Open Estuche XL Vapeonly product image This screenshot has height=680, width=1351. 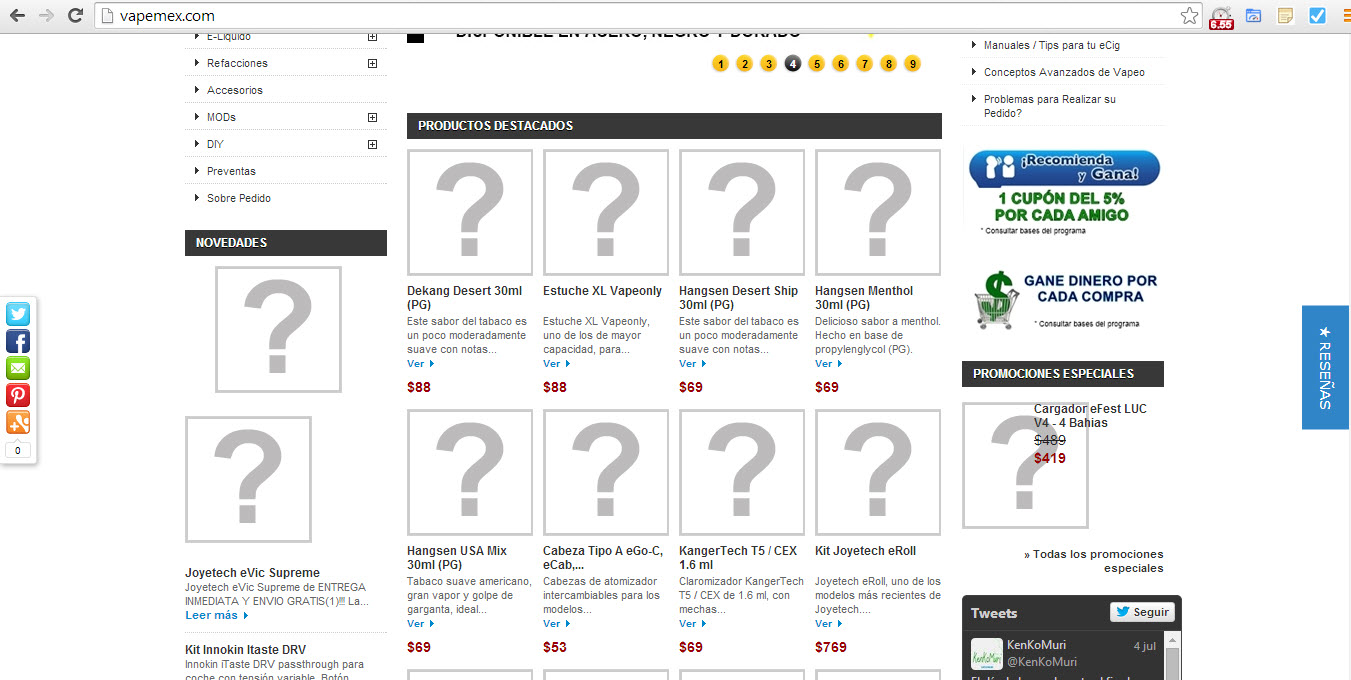606,212
